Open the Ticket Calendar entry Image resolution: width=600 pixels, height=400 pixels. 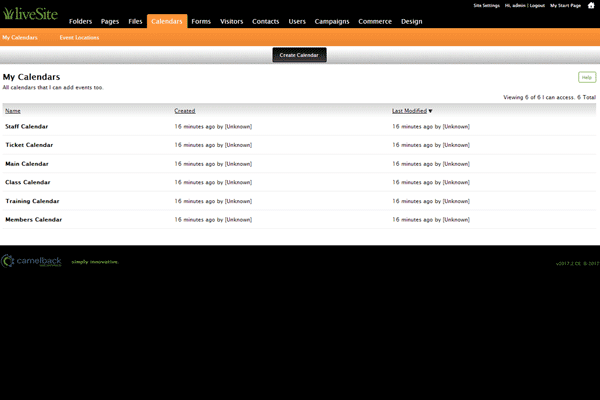pos(28,145)
